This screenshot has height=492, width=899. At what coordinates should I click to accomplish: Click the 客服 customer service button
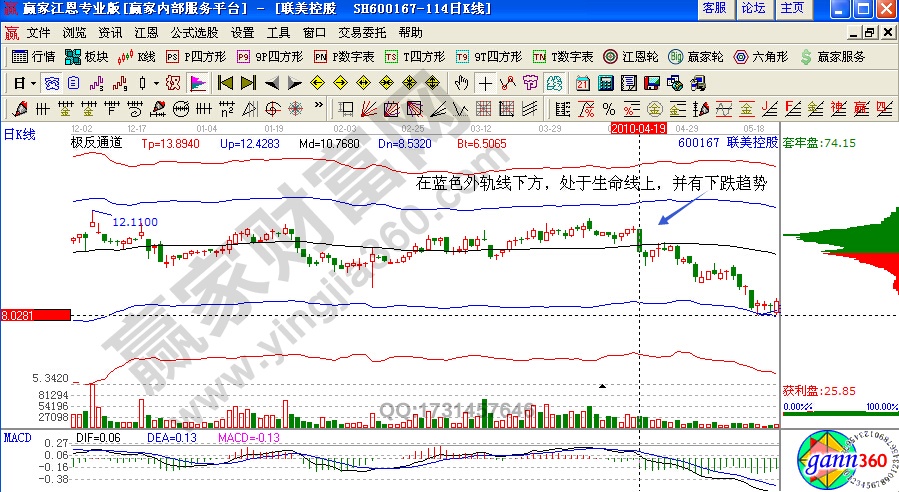tap(714, 9)
